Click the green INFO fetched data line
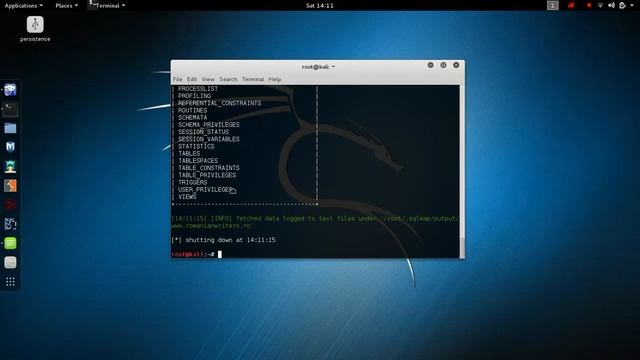This screenshot has height=360, width=640. click(x=315, y=222)
